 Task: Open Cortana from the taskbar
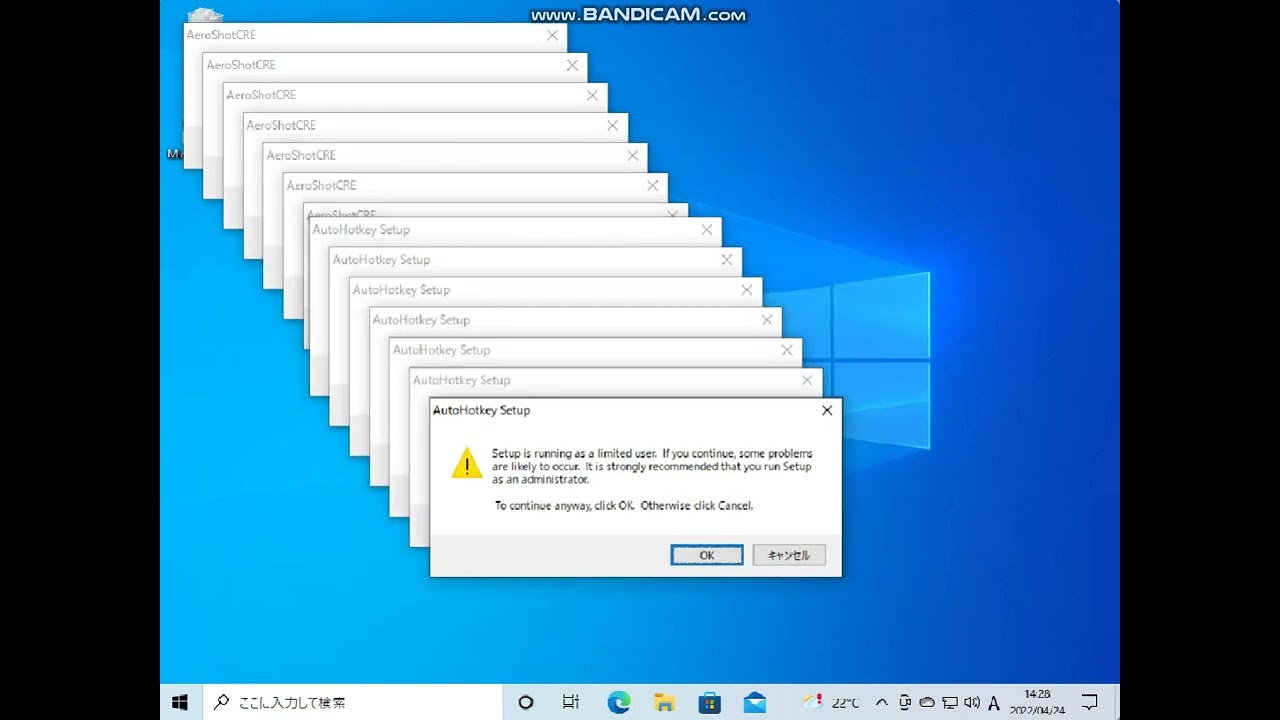(526, 702)
